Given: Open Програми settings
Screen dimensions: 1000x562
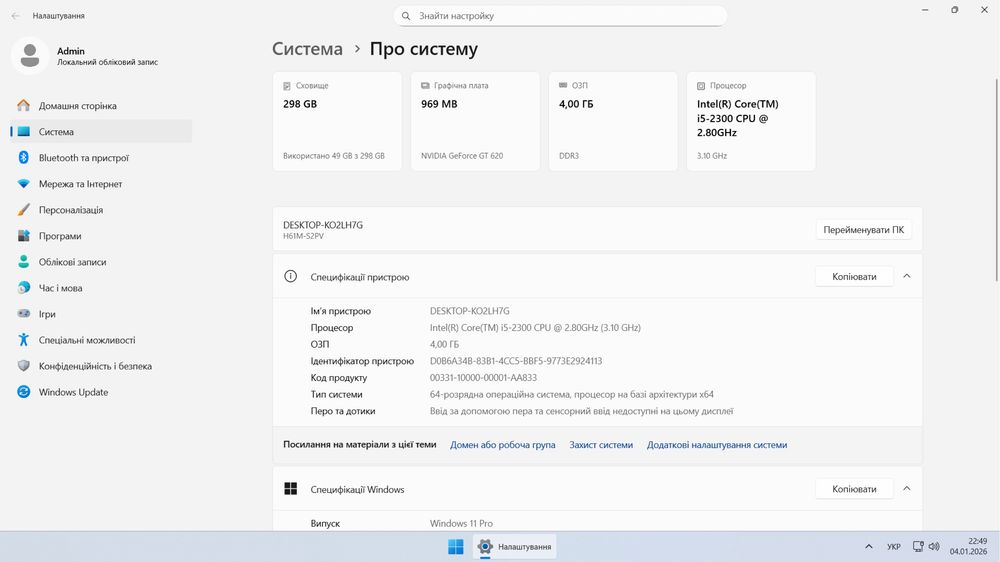Looking at the screenshot, I should tap(101, 236).
